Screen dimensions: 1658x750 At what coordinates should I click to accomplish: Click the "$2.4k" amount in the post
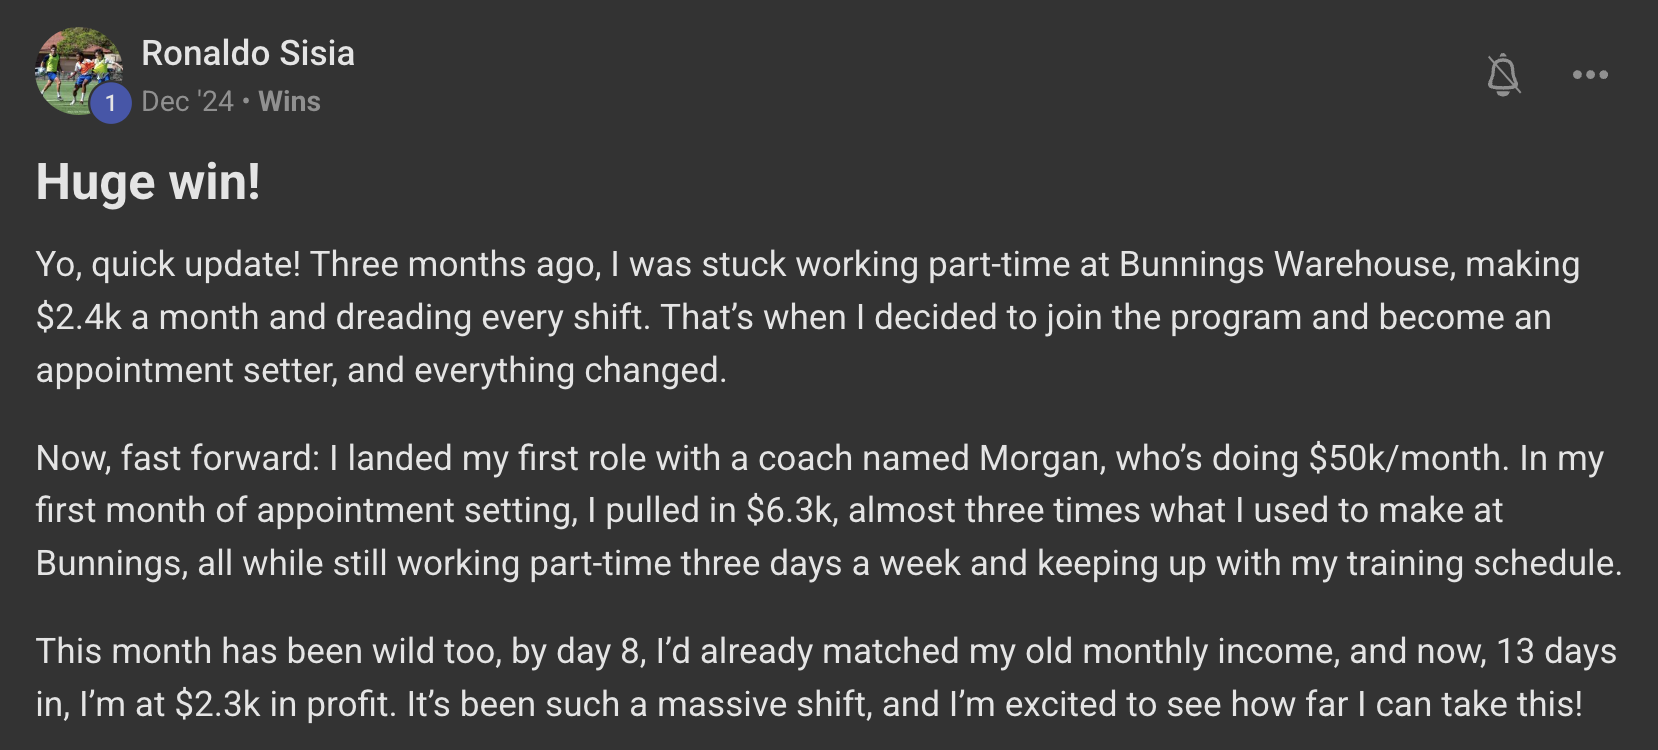pos(78,317)
